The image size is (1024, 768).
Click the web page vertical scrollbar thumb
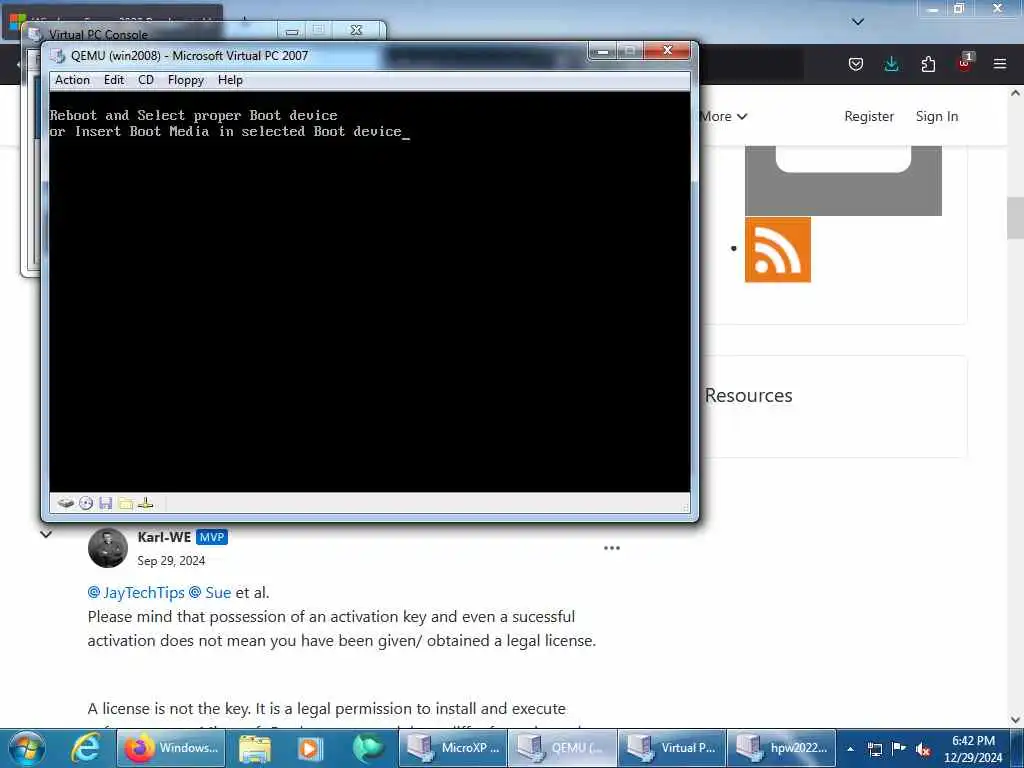pyautogui.click(x=1015, y=217)
